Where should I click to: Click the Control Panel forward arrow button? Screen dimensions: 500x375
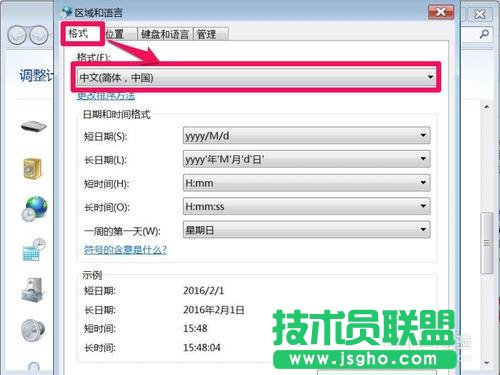point(39,35)
